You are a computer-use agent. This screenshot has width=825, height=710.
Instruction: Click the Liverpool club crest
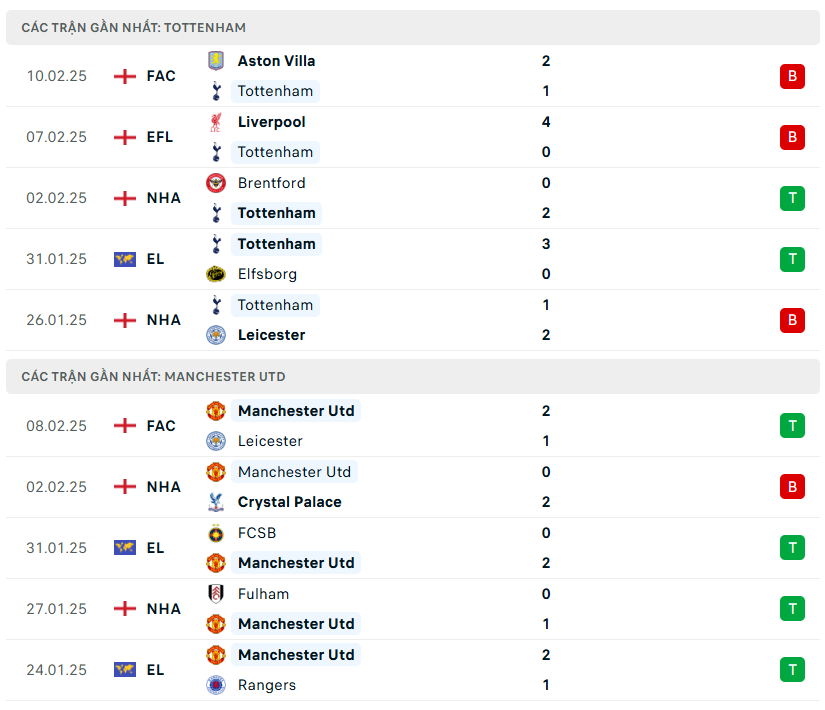(216, 122)
